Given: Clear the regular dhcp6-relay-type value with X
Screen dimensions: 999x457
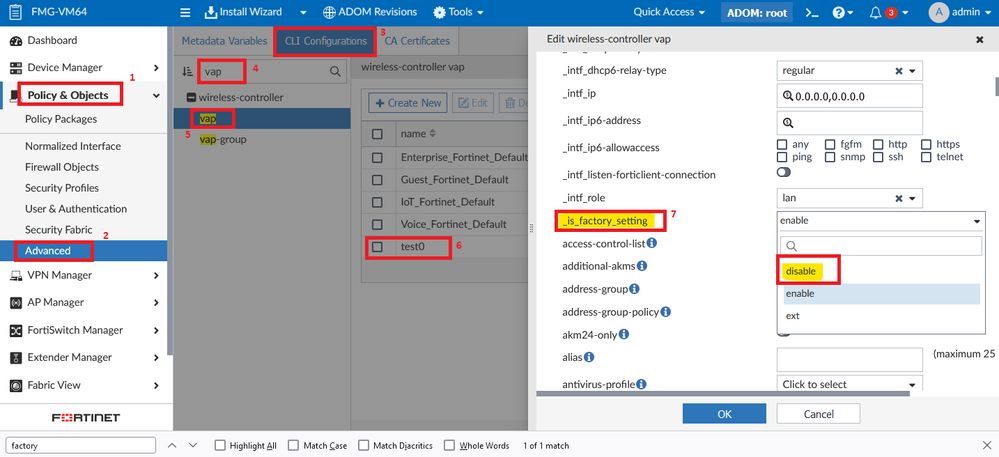Looking at the screenshot, I should (898, 71).
